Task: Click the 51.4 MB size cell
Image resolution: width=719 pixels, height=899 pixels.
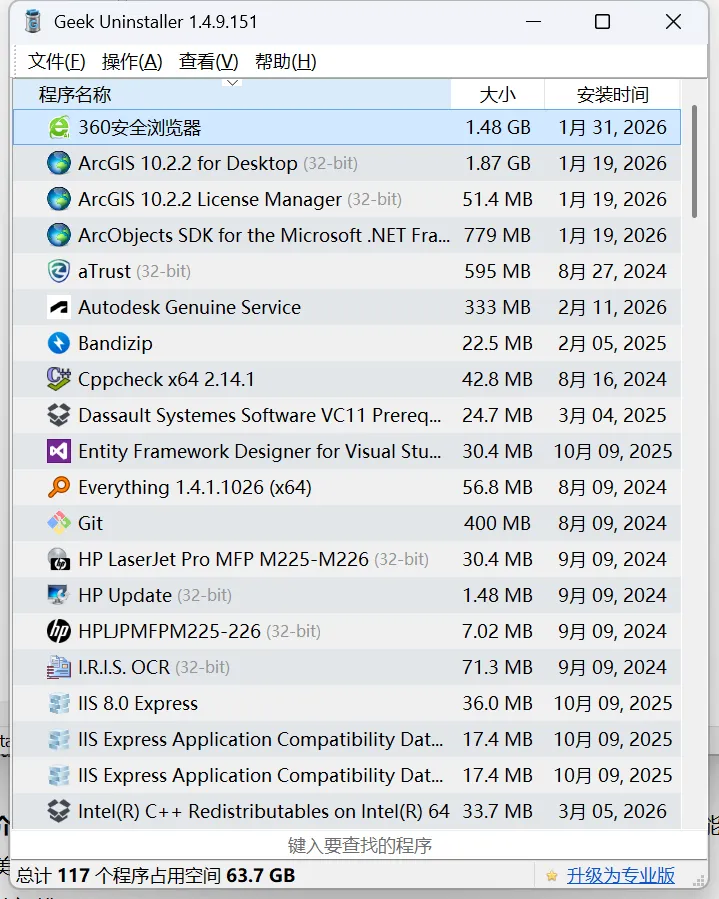Action: coord(498,200)
